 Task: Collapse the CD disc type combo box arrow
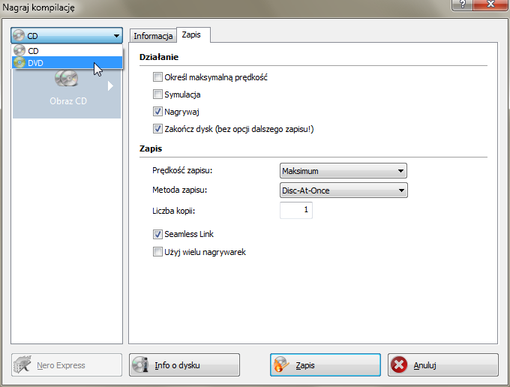(x=116, y=36)
